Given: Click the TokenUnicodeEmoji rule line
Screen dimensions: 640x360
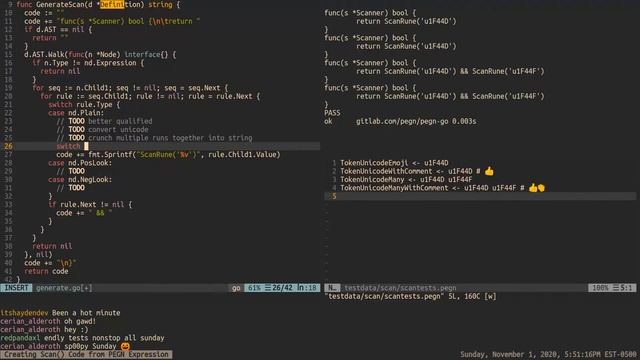Looking at the screenshot, I should pyautogui.click(x=394, y=163).
